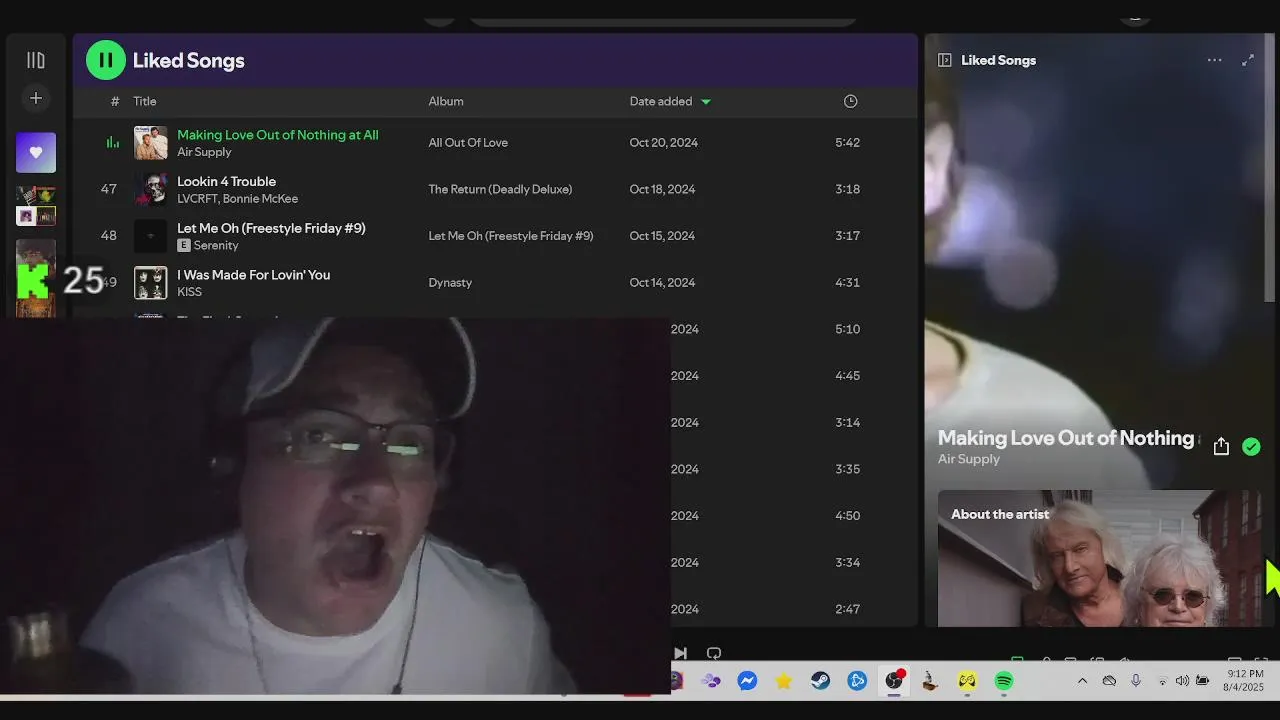Click duration 4:31
Viewport: 1280px width, 720px height.
click(x=847, y=283)
